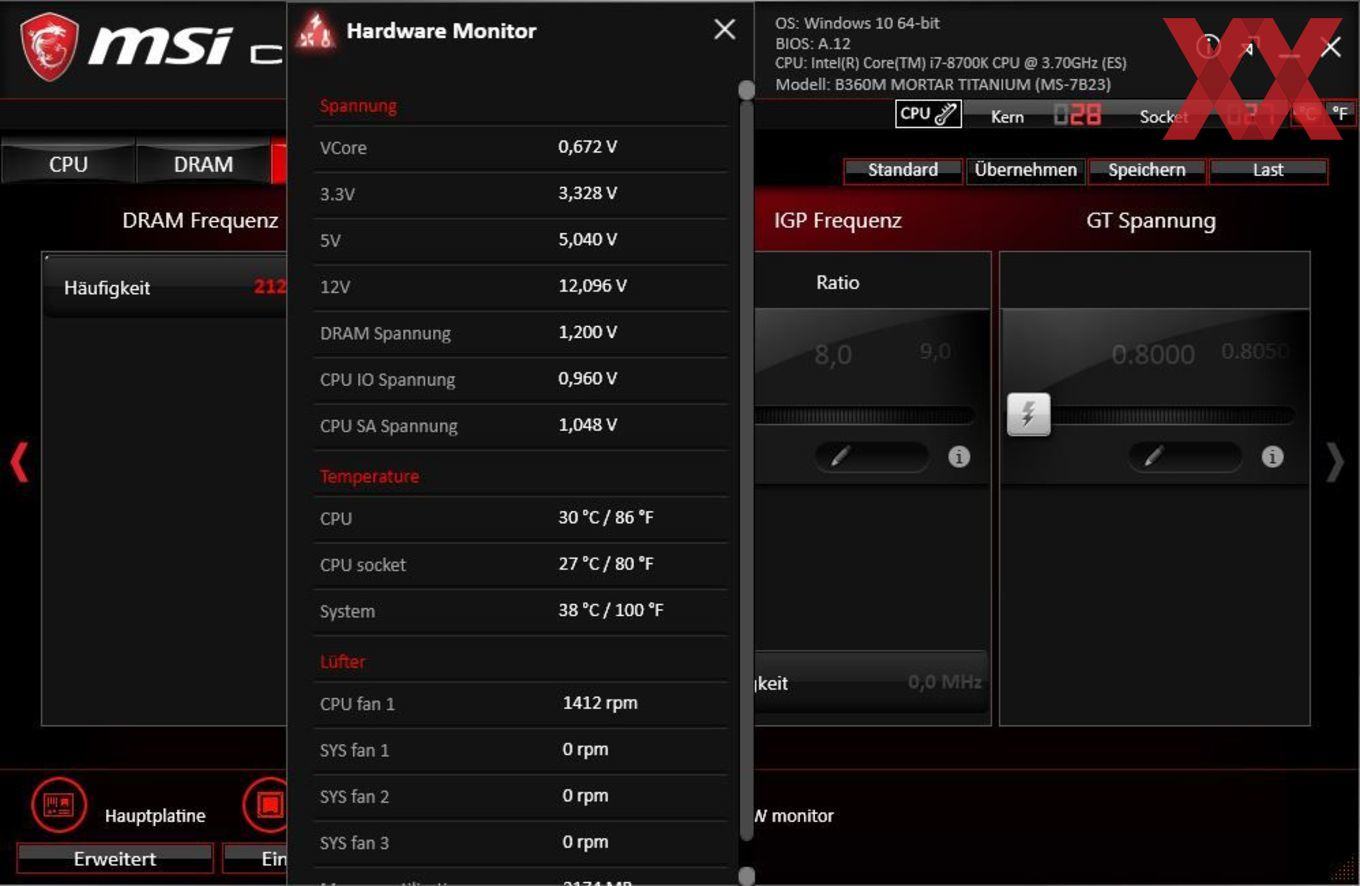Click the Hauptplatine motherboard icon
The width and height of the screenshot is (1360, 886).
(59, 805)
